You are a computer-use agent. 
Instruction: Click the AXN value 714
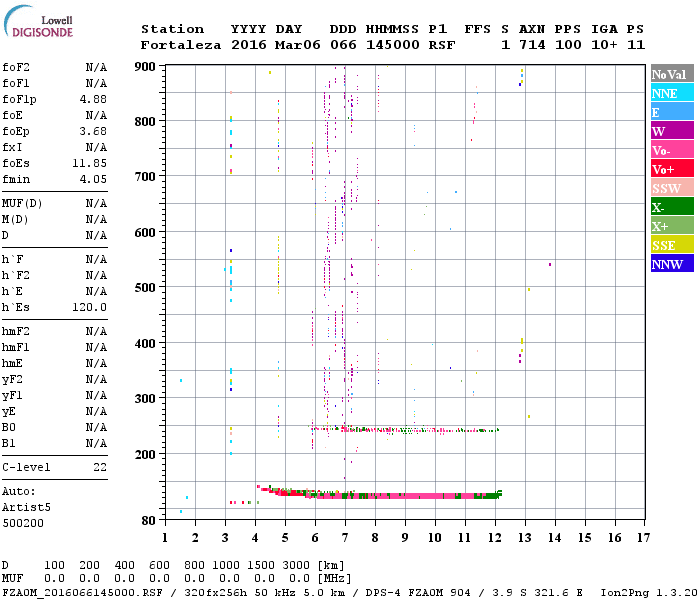click(532, 45)
